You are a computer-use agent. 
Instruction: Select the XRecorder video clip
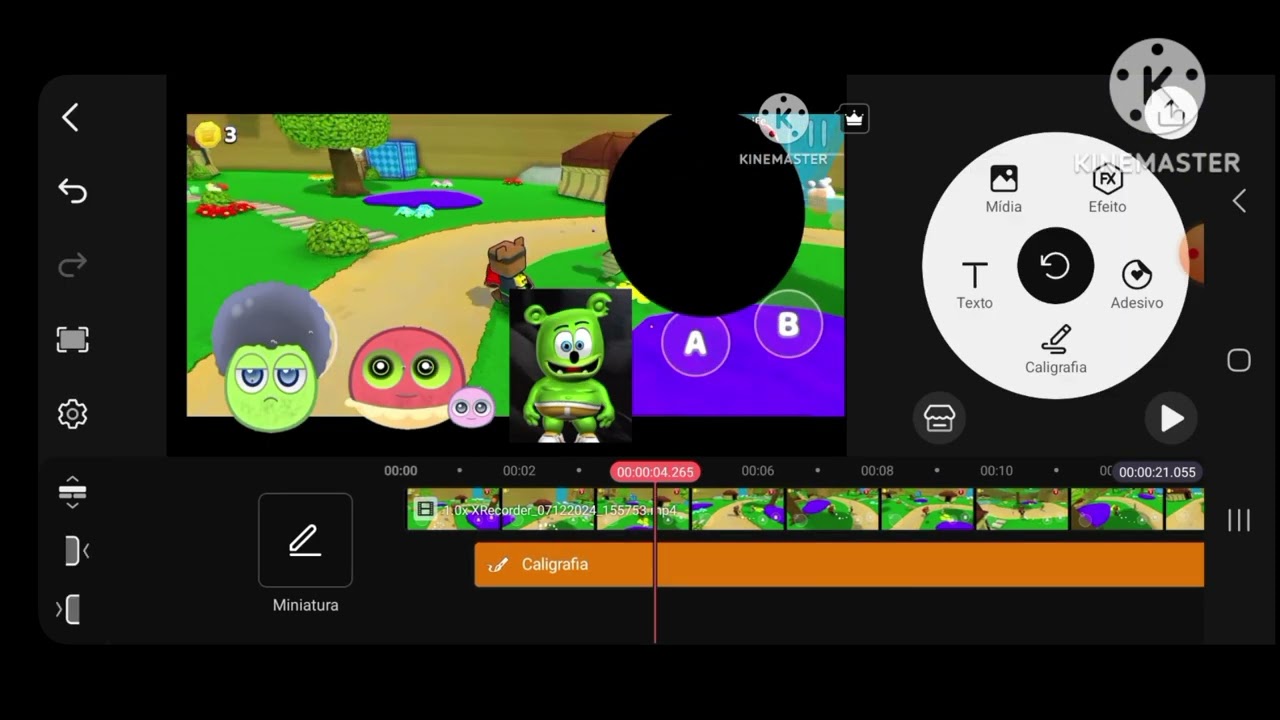[x=805, y=509]
